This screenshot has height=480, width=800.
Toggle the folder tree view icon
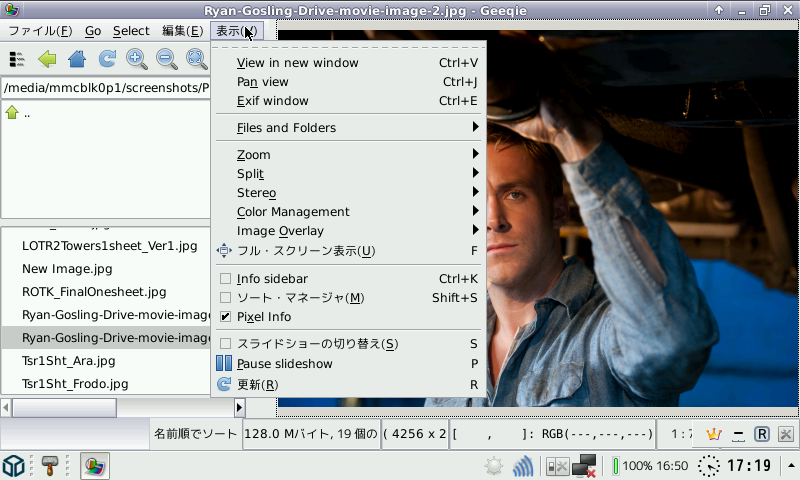pyautogui.click(x=17, y=59)
